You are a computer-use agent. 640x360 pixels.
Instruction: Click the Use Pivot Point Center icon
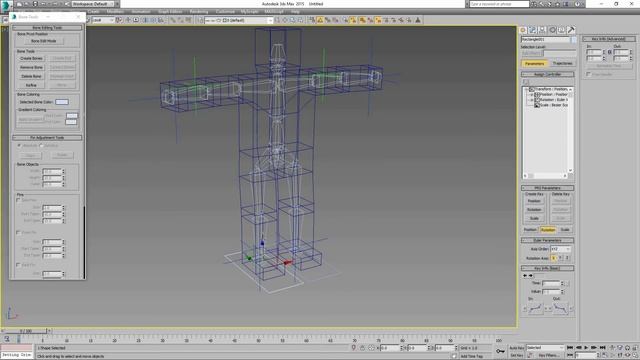[x=120, y=20]
